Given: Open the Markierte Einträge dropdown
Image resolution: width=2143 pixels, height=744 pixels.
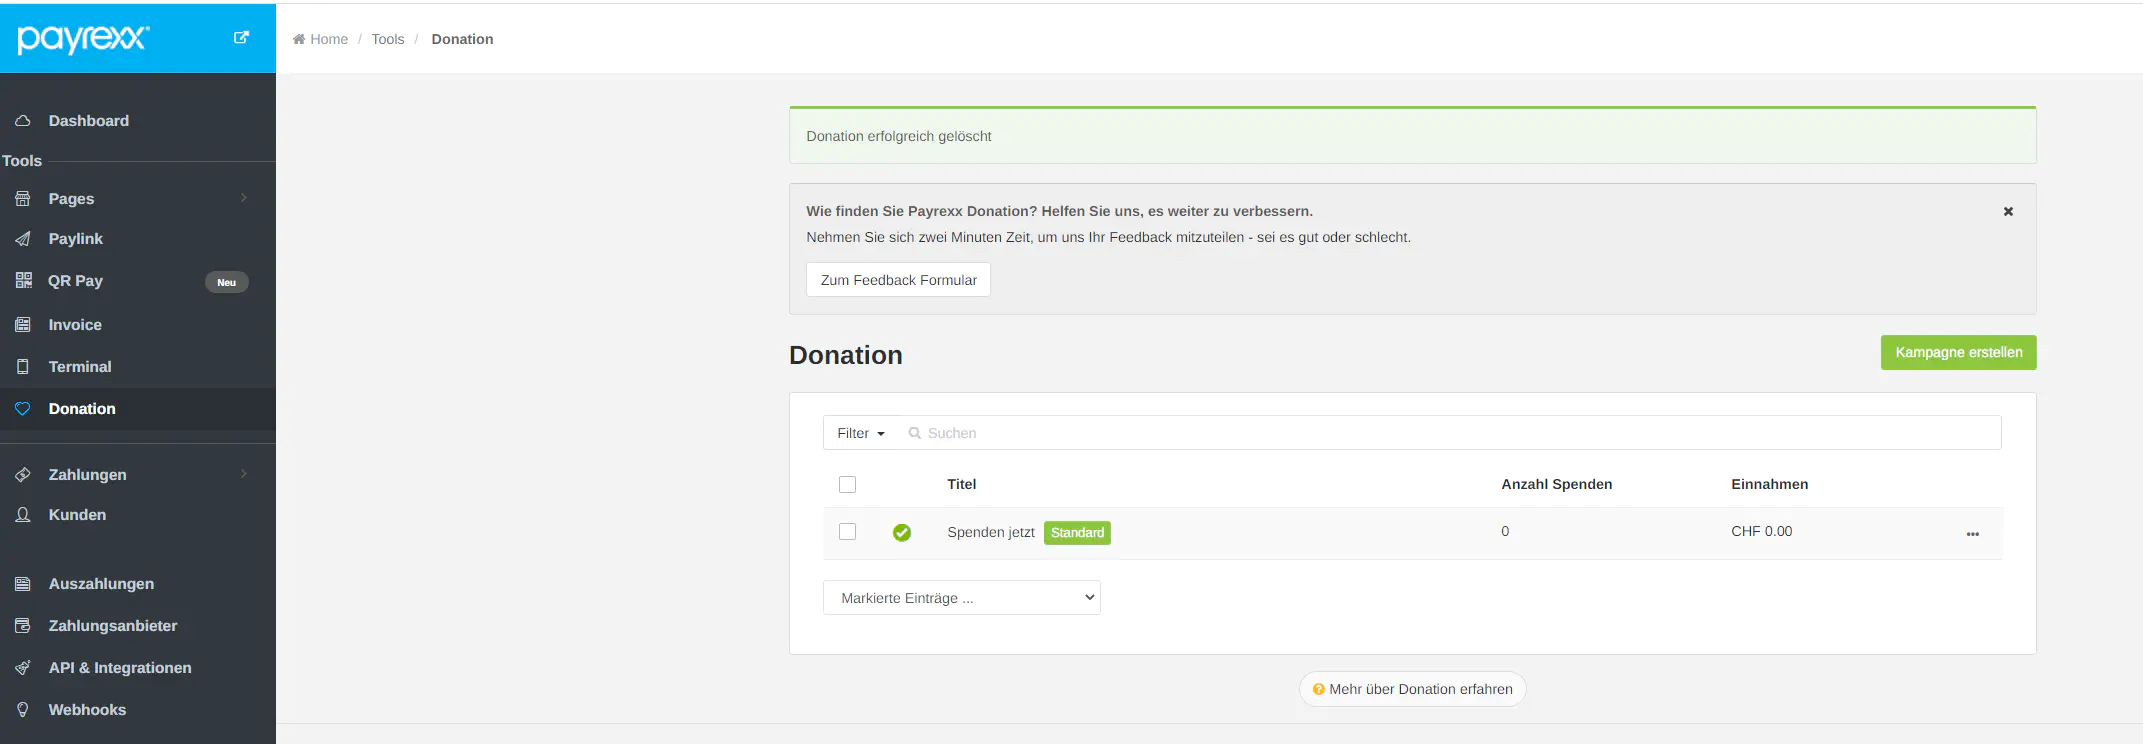Looking at the screenshot, I should click(961, 598).
